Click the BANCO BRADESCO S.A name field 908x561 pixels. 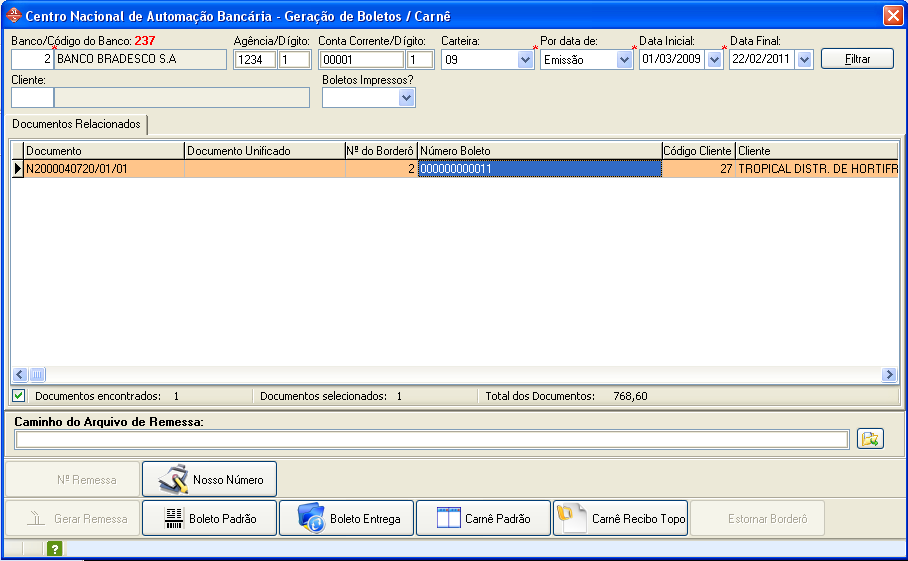(x=140, y=59)
